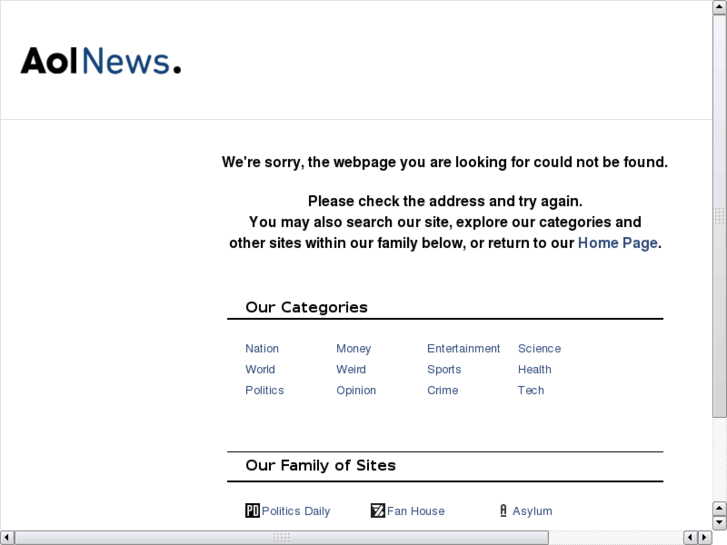727x545 pixels.
Task: Visit the Politics Daily site link
Action: [x=296, y=511]
